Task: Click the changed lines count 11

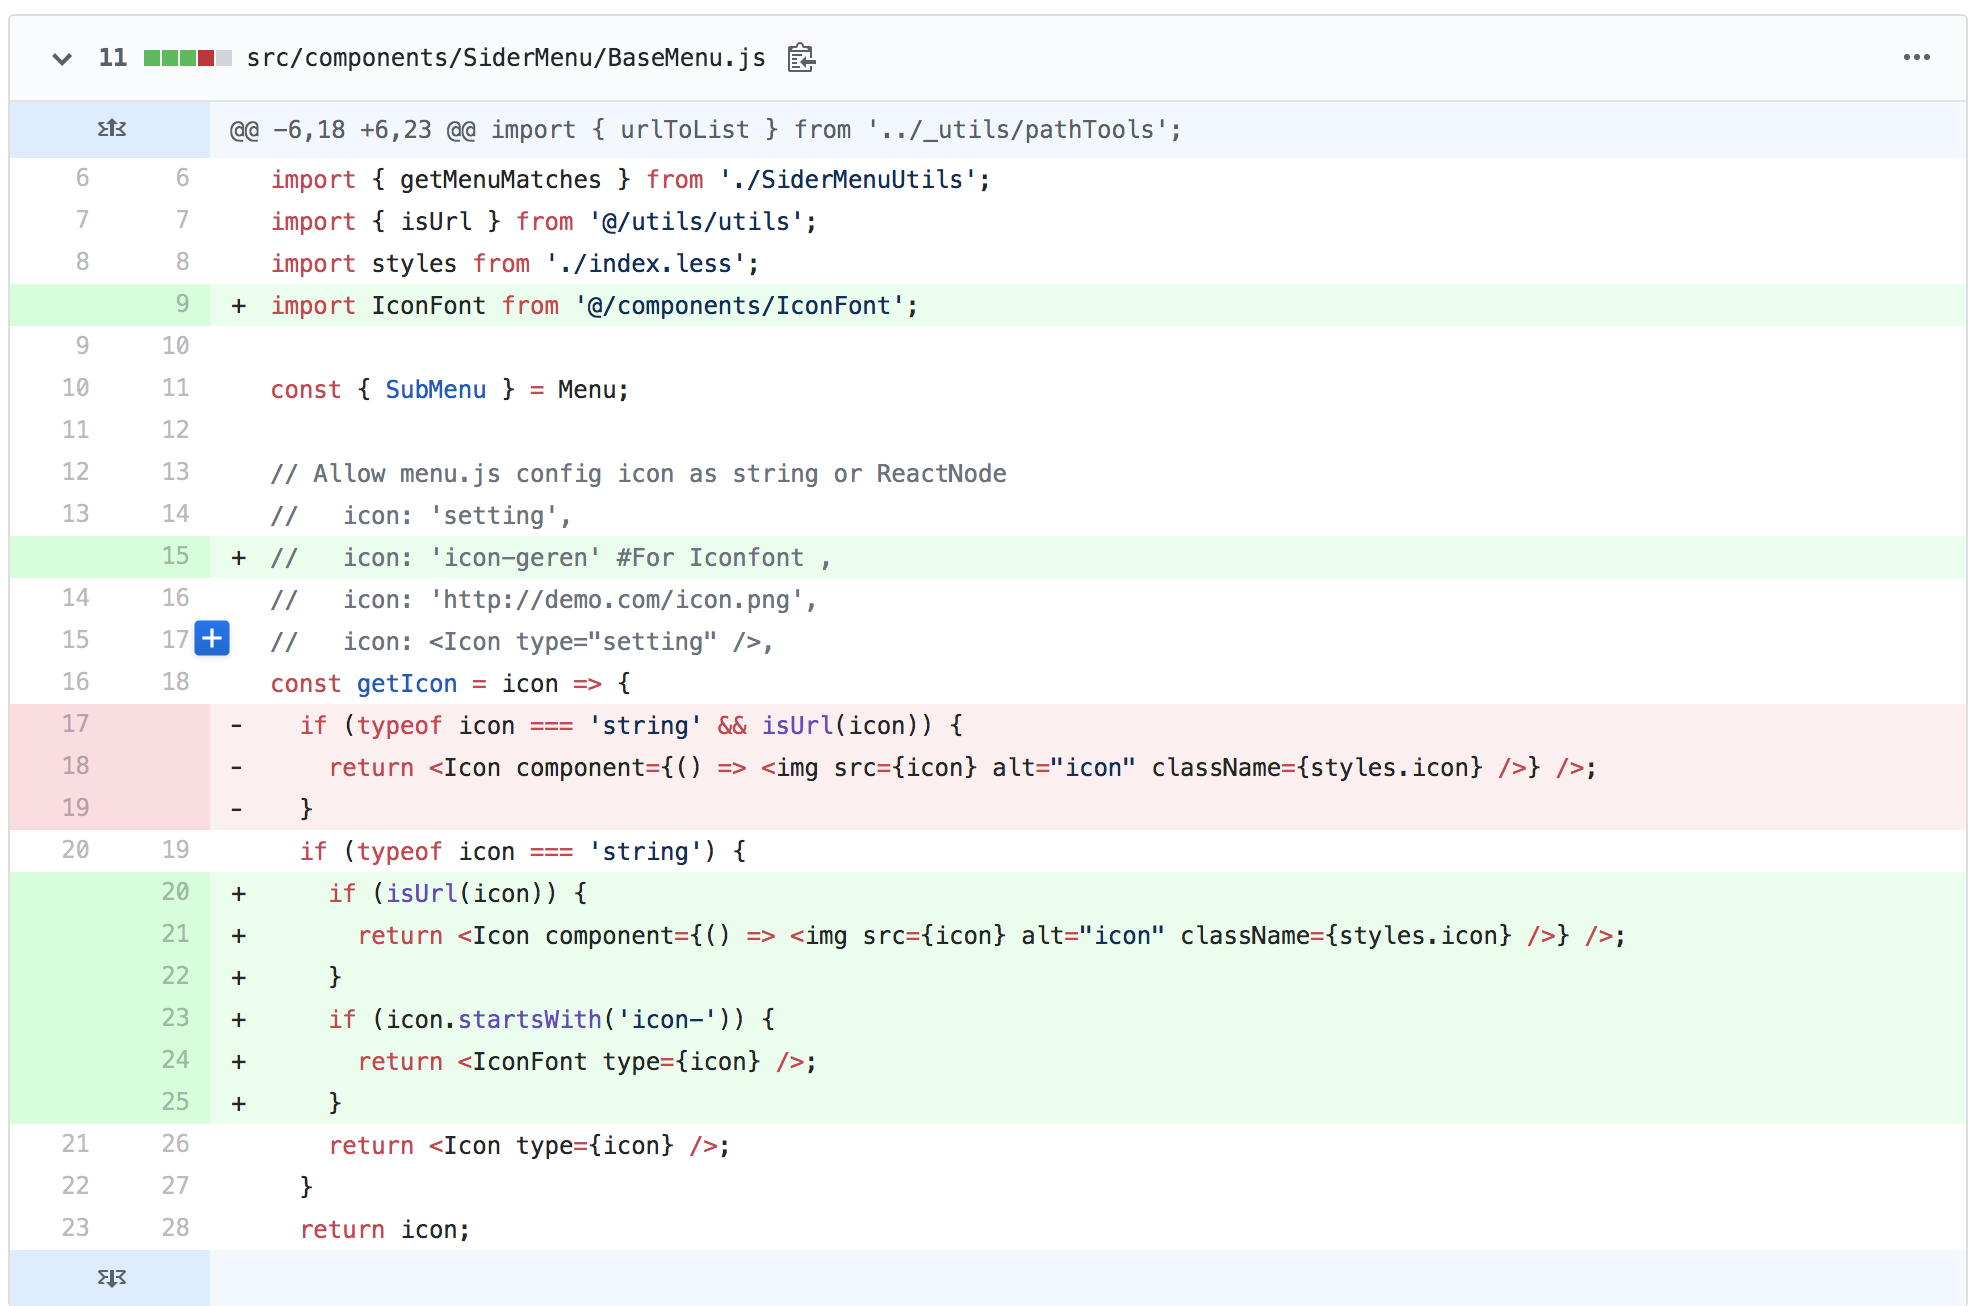Action: (113, 58)
